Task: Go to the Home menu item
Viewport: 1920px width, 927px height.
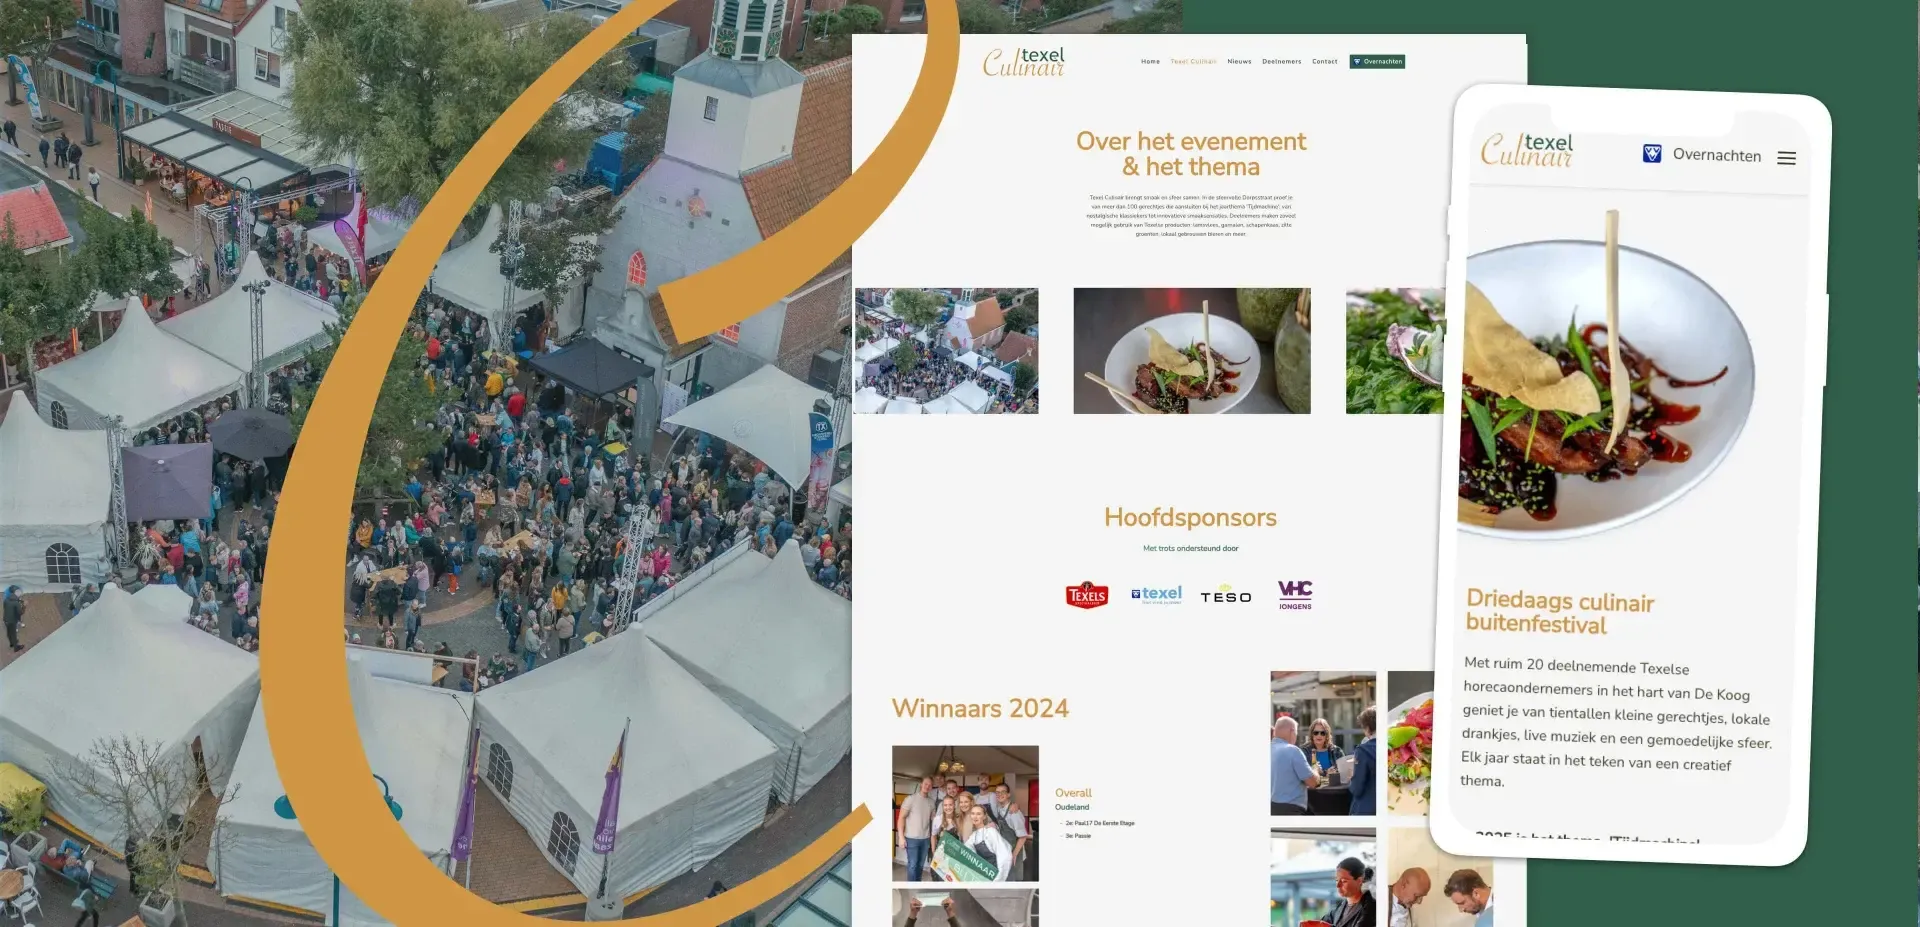Action: (1150, 62)
